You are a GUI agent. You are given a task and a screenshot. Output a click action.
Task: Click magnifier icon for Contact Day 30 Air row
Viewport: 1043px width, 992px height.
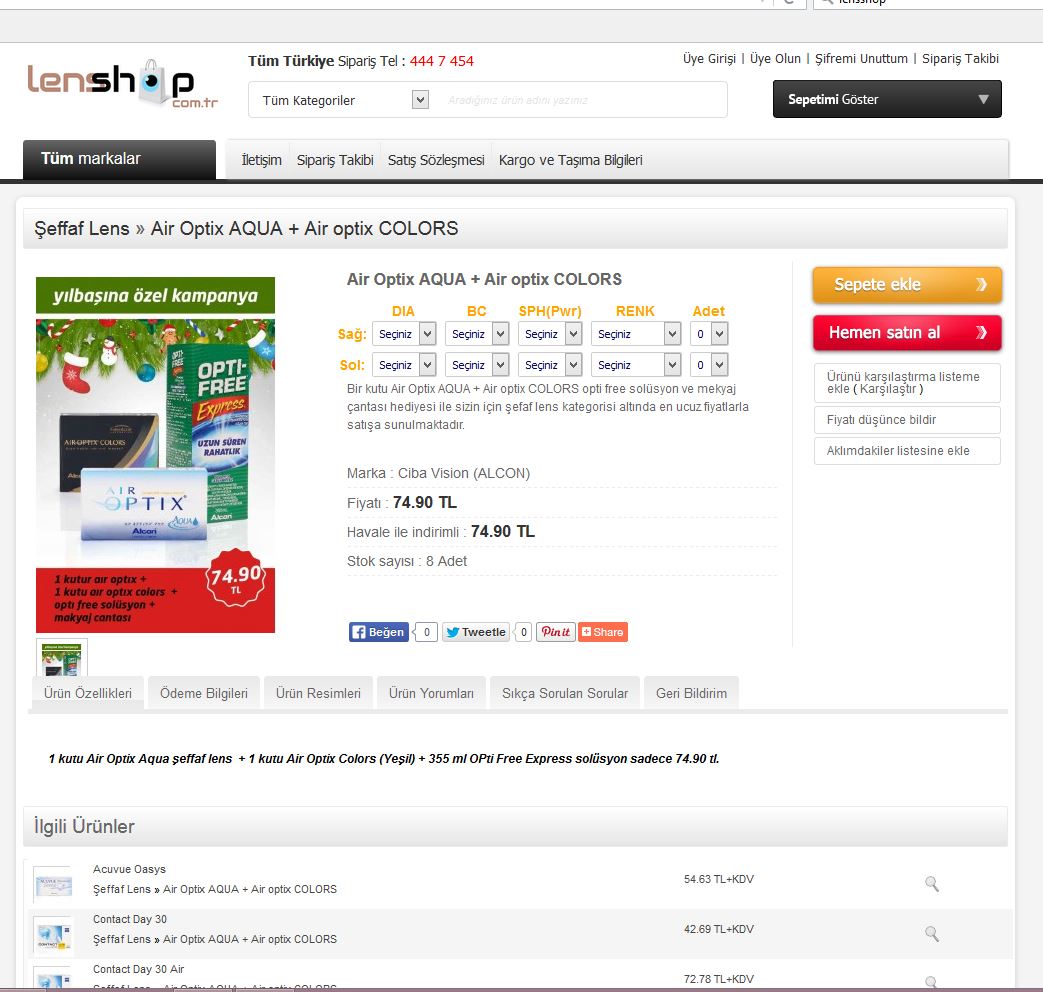pyautogui.click(x=932, y=981)
